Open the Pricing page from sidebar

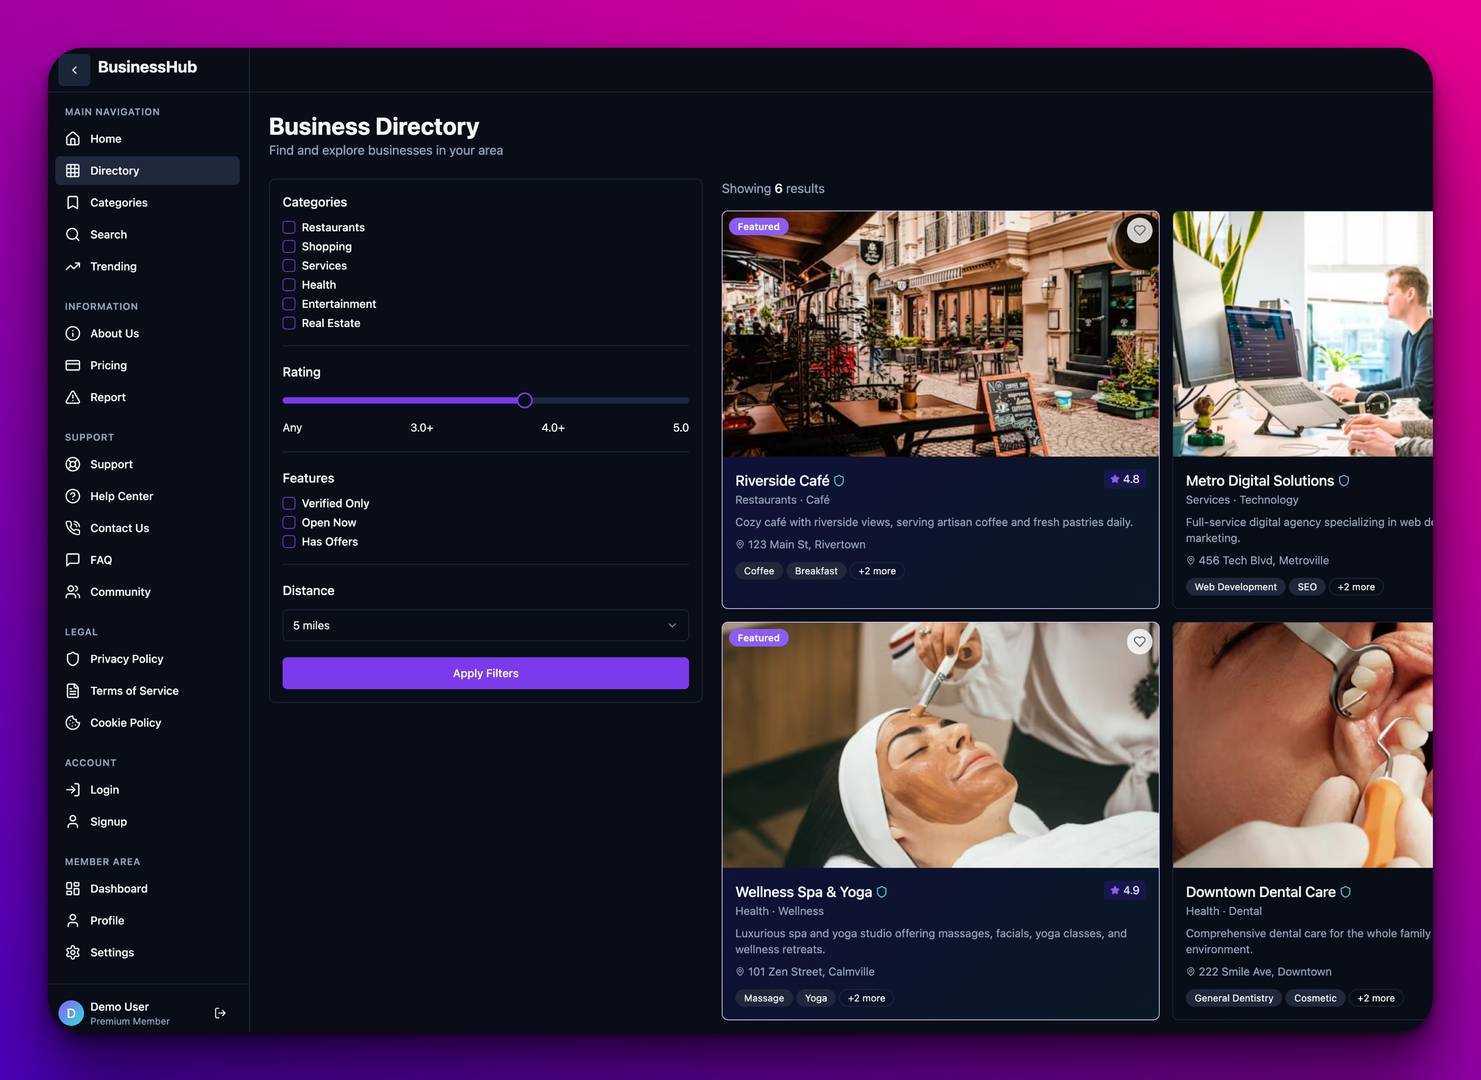(x=108, y=365)
